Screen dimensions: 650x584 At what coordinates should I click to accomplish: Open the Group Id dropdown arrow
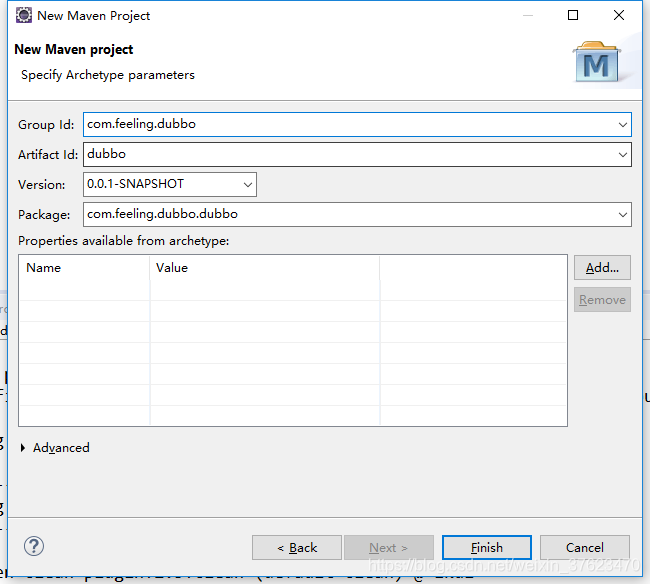[x=622, y=124]
